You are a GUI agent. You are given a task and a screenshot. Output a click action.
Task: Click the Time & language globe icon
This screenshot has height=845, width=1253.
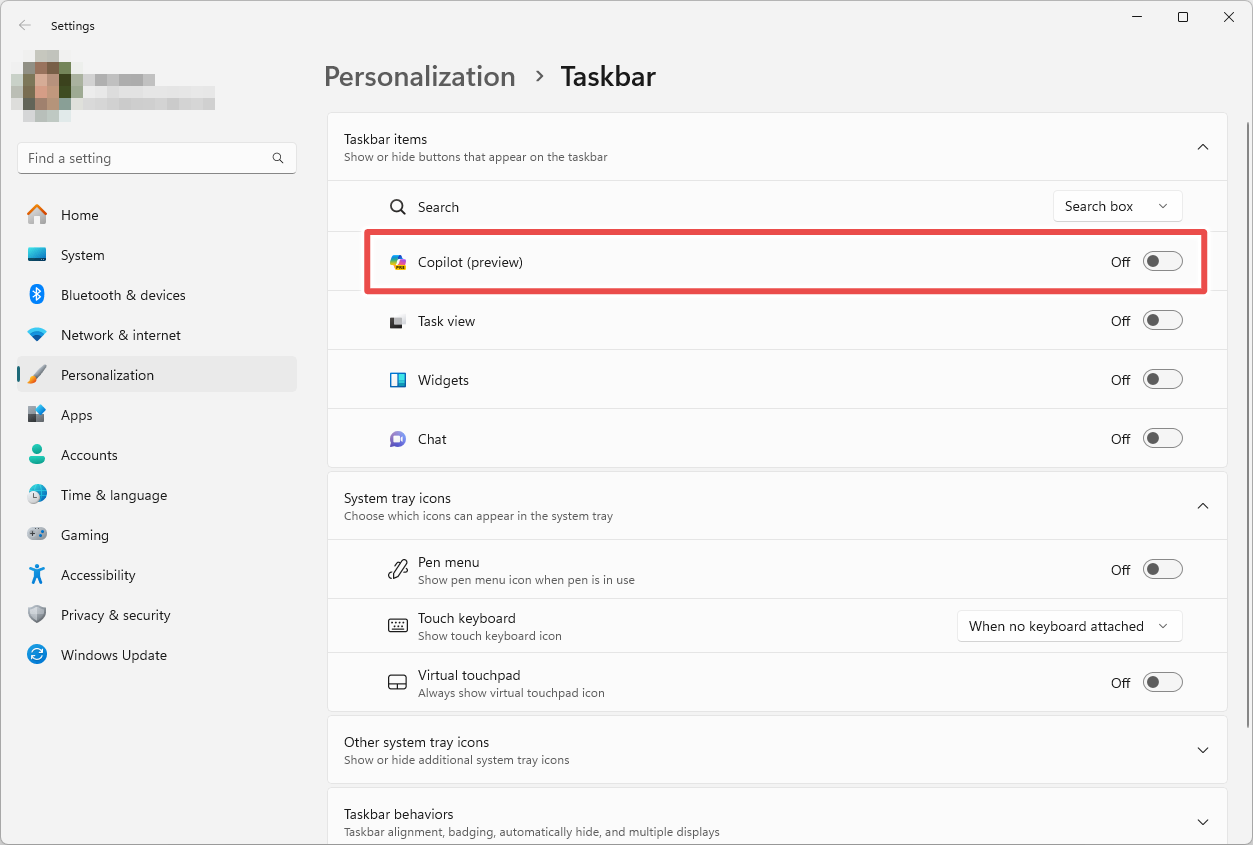(37, 495)
